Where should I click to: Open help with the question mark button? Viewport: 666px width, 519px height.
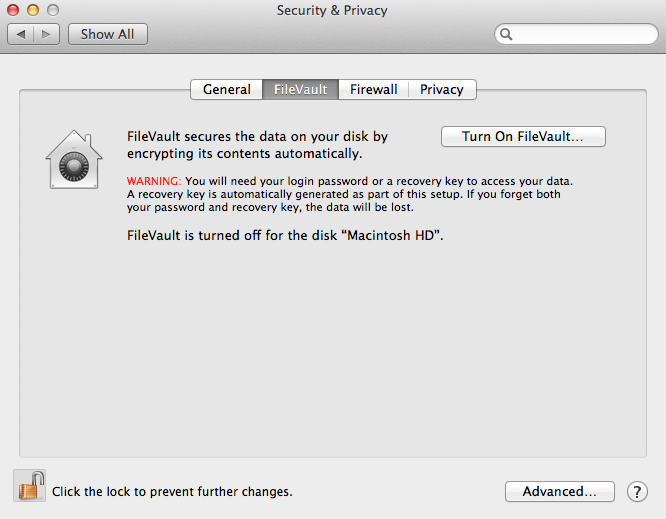pos(637,491)
